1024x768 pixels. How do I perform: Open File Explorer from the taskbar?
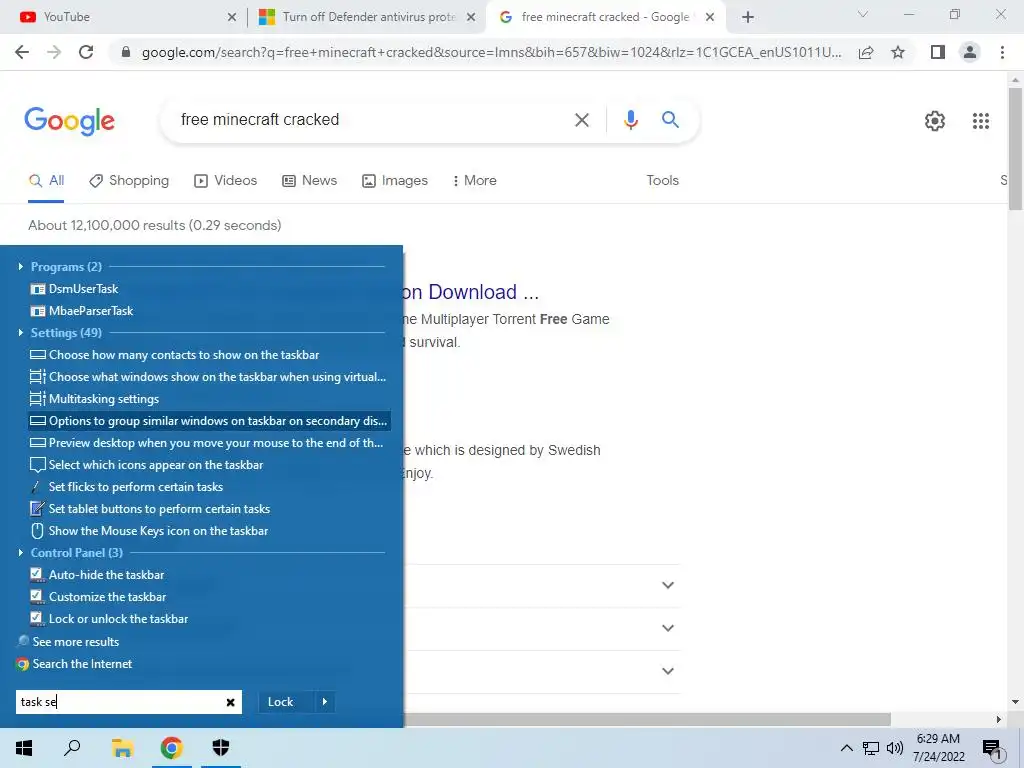122,748
